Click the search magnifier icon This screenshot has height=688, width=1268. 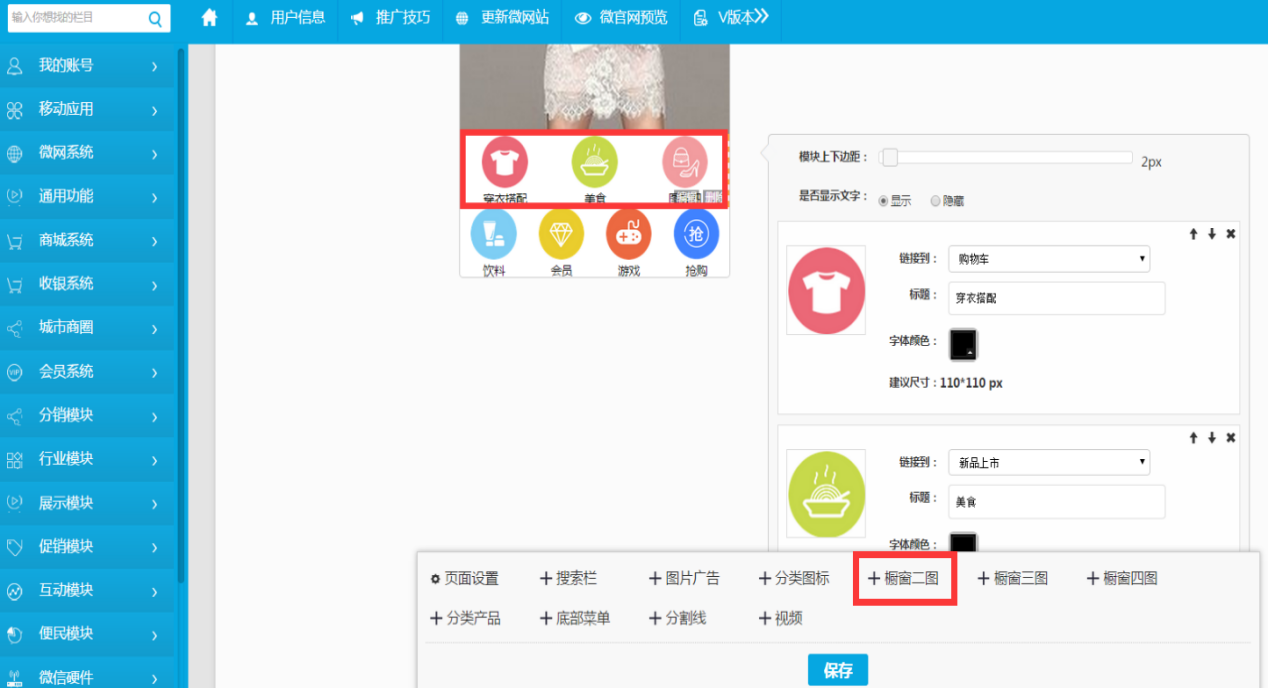click(x=155, y=18)
